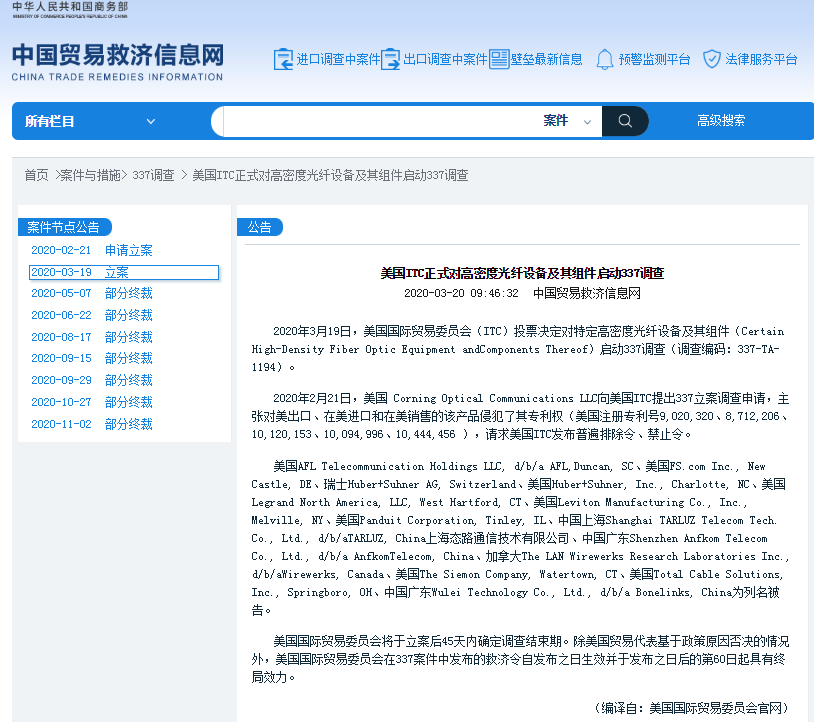This screenshot has height=722, width=814.
Task: Open the 进口调查中案件 import cases icon
Action: [x=283, y=59]
